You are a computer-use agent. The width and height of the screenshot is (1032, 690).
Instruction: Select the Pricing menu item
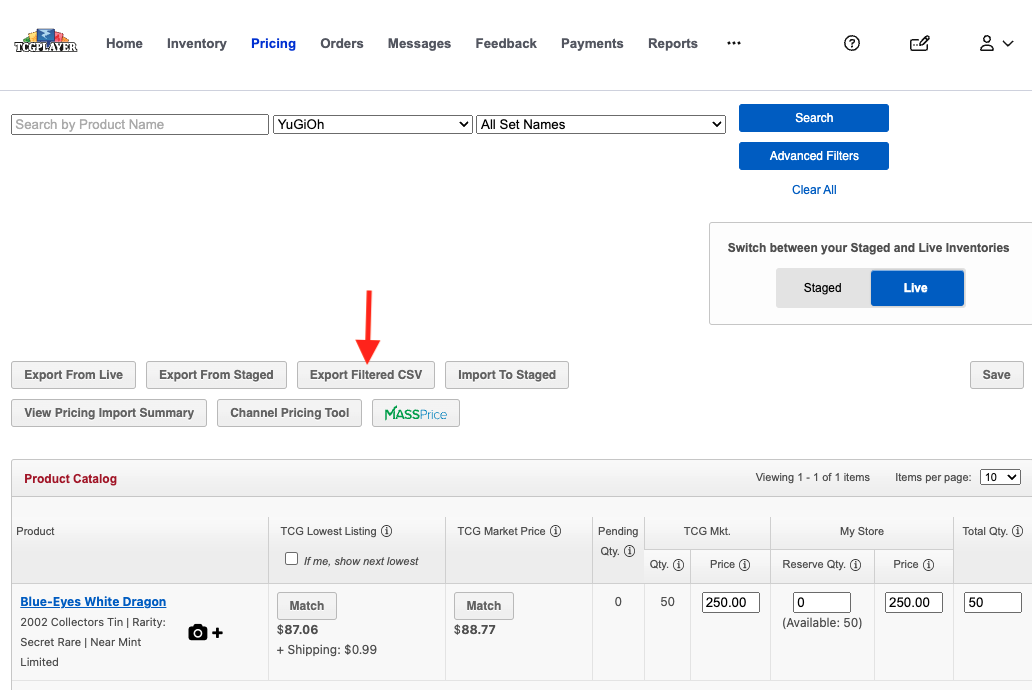tap(274, 43)
